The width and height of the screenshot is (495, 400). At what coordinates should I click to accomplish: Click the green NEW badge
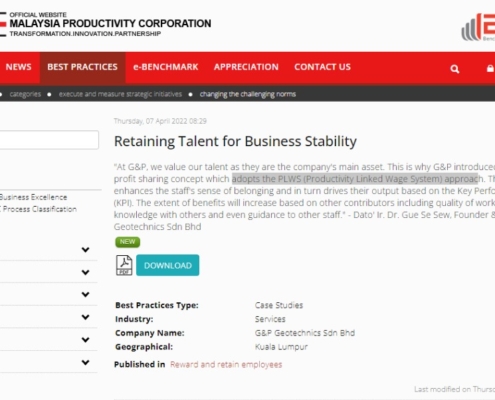pos(128,242)
